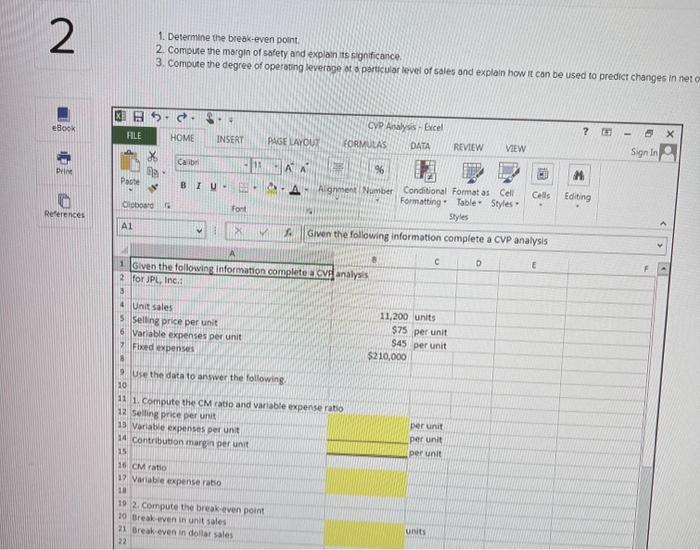Viewport: 700px width, 550px height.
Task: Select the column C header
Action: pos(436,262)
